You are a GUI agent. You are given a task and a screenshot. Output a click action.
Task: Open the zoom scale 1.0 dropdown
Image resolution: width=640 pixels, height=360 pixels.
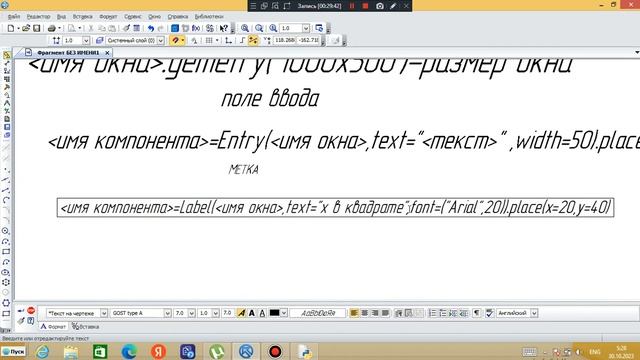point(306,28)
